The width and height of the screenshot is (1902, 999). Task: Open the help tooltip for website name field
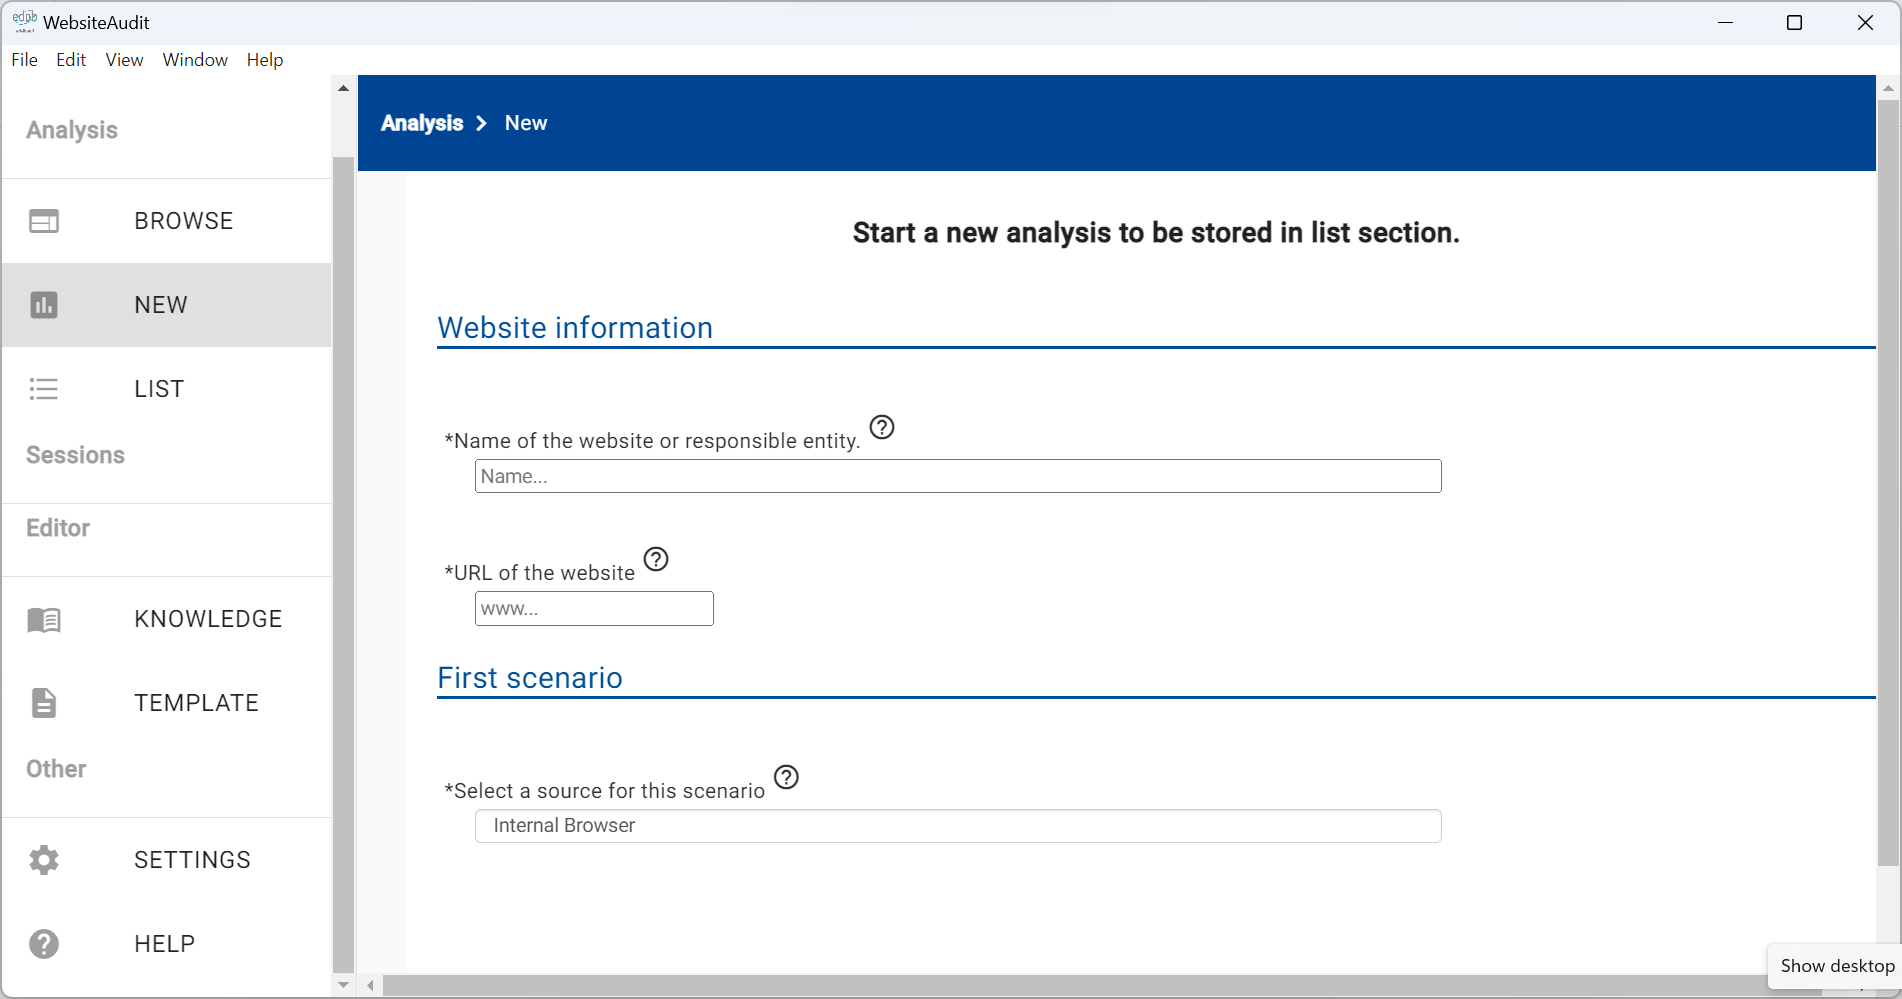[882, 427]
